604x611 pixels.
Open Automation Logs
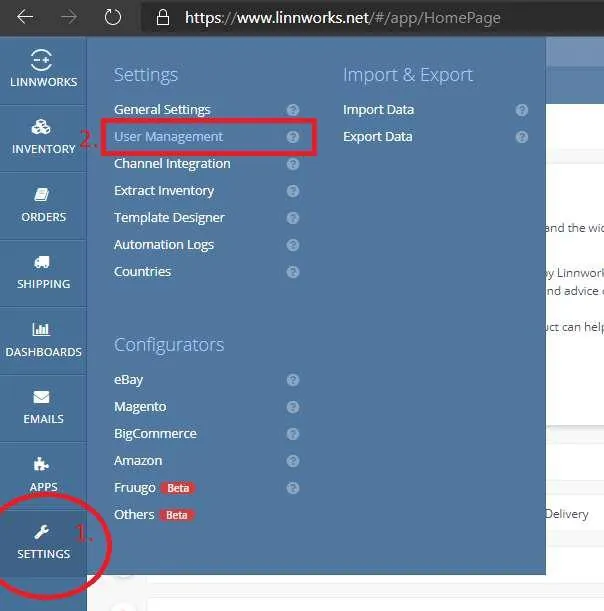(x=164, y=245)
